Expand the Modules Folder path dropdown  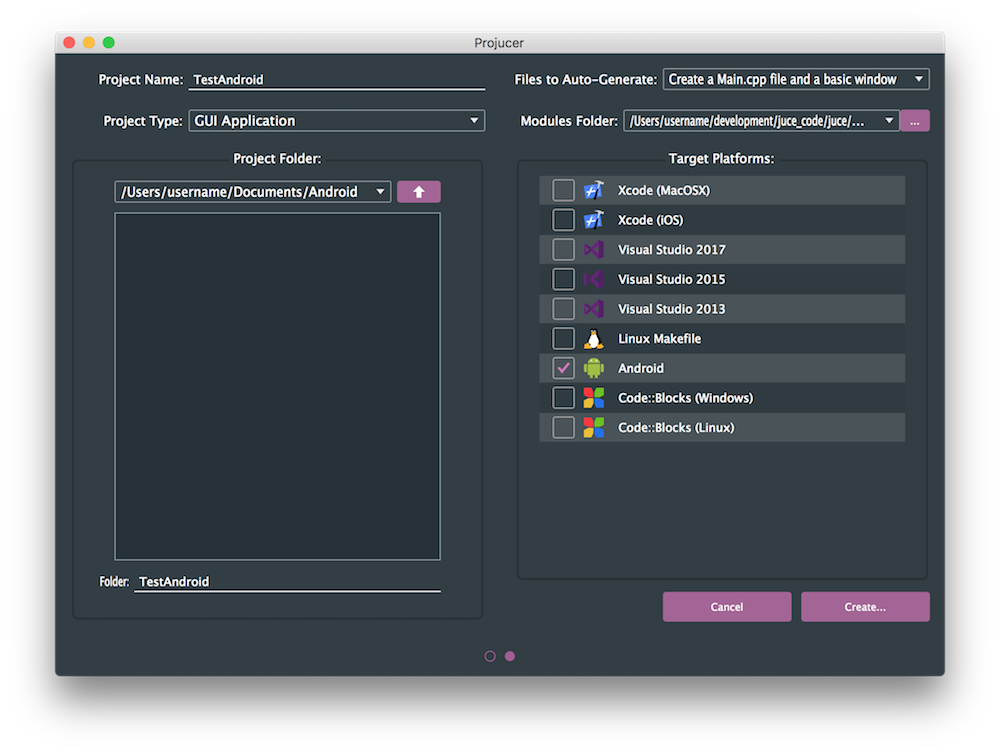[x=761, y=121]
